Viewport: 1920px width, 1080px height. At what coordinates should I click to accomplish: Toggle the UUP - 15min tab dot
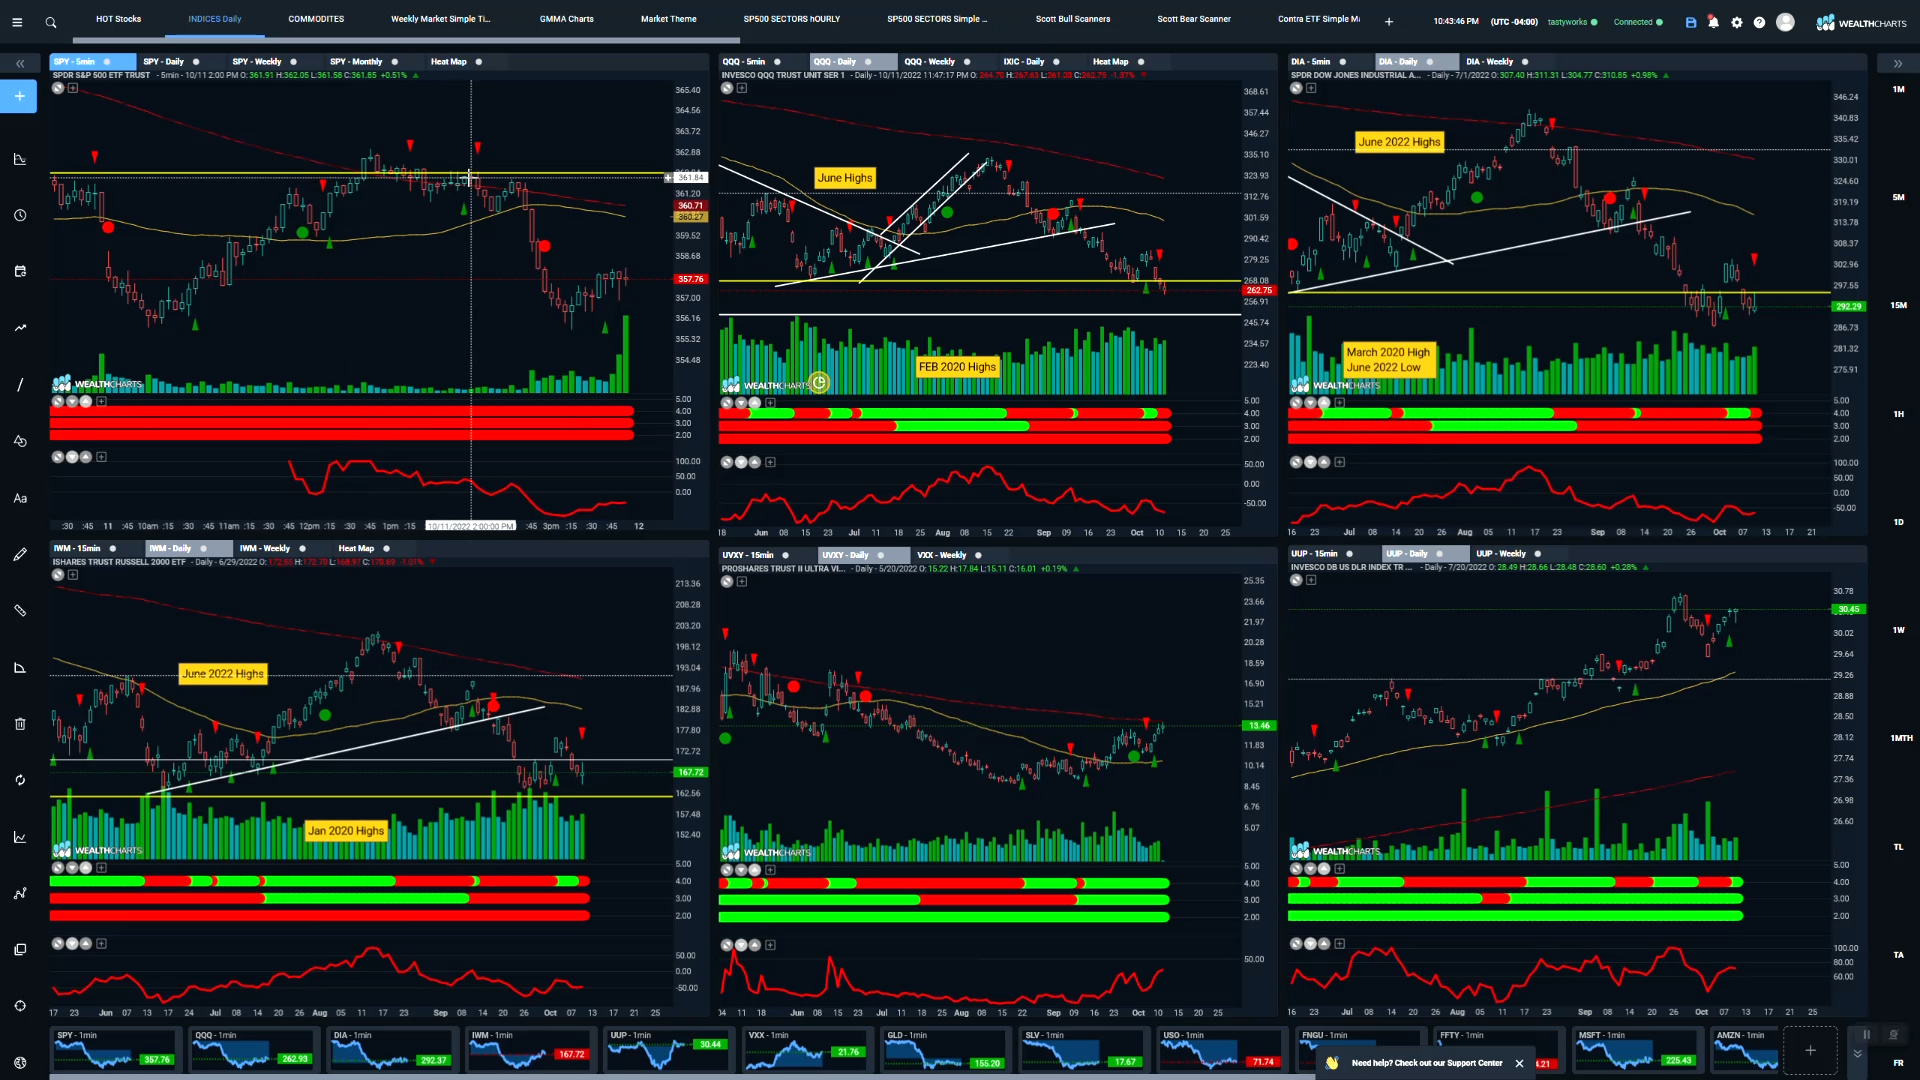pyautogui.click(x=1349, y=554)
